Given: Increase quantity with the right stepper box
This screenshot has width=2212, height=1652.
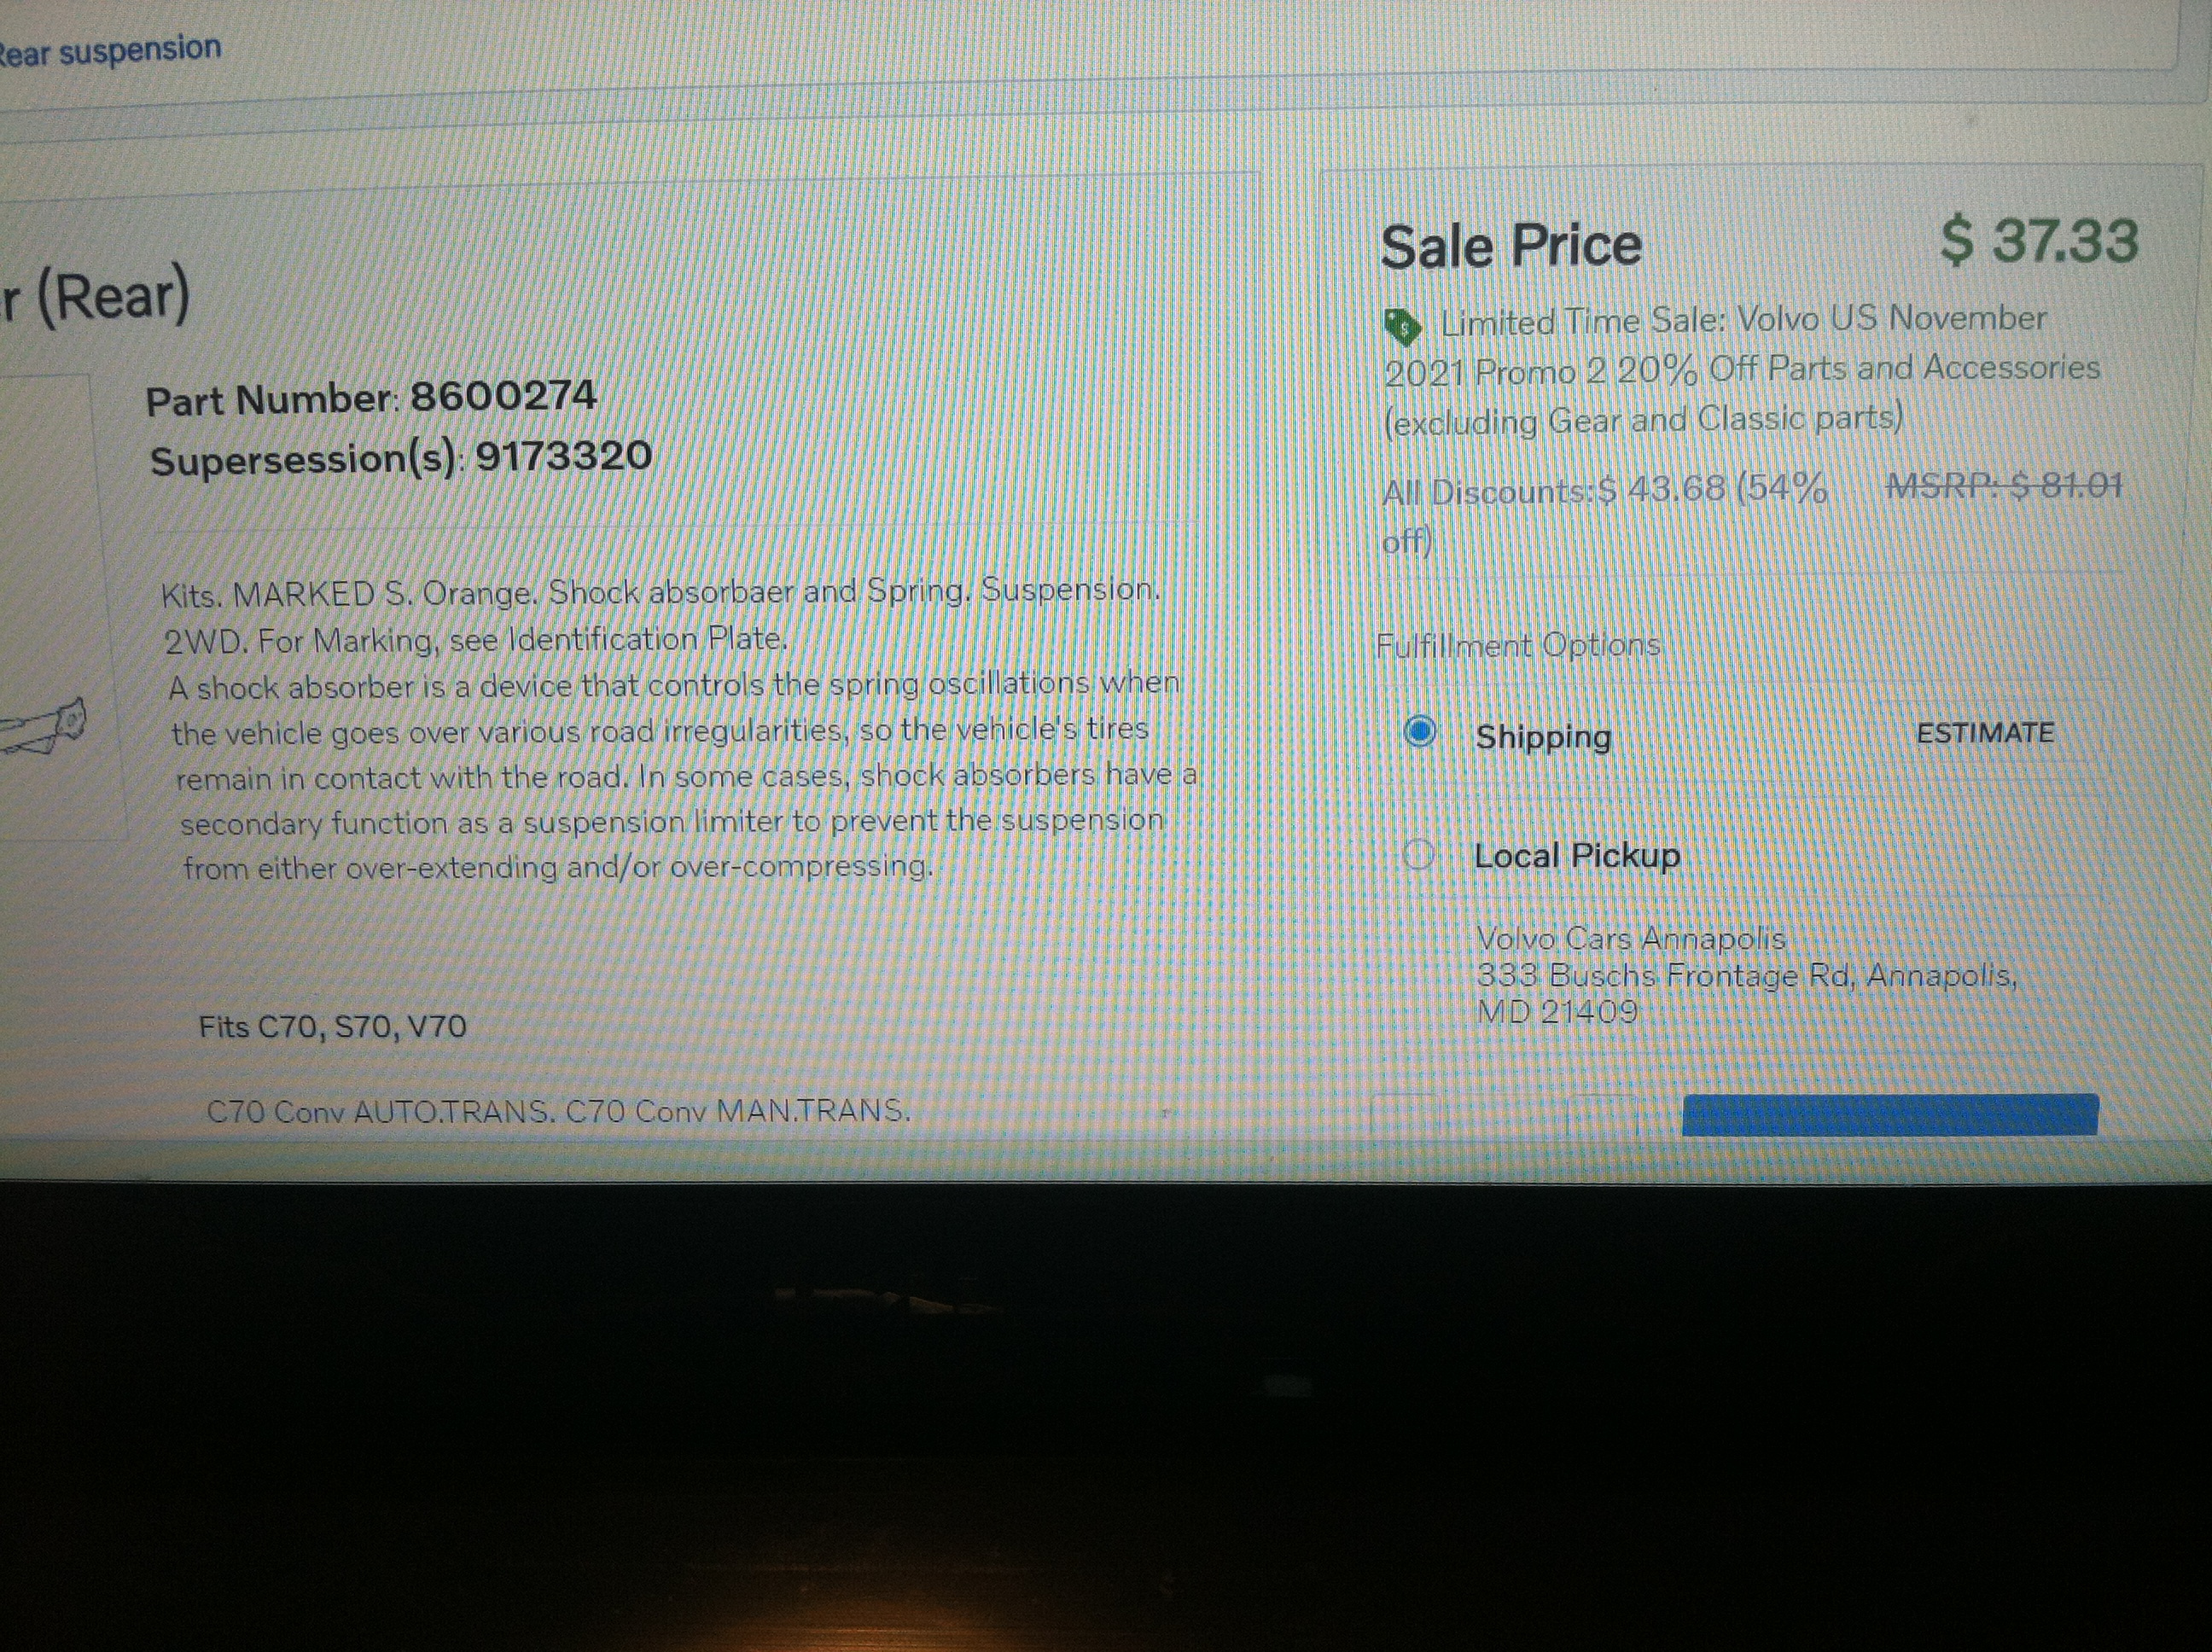Looking at the screenshot, I should tap(1601, 1116).
